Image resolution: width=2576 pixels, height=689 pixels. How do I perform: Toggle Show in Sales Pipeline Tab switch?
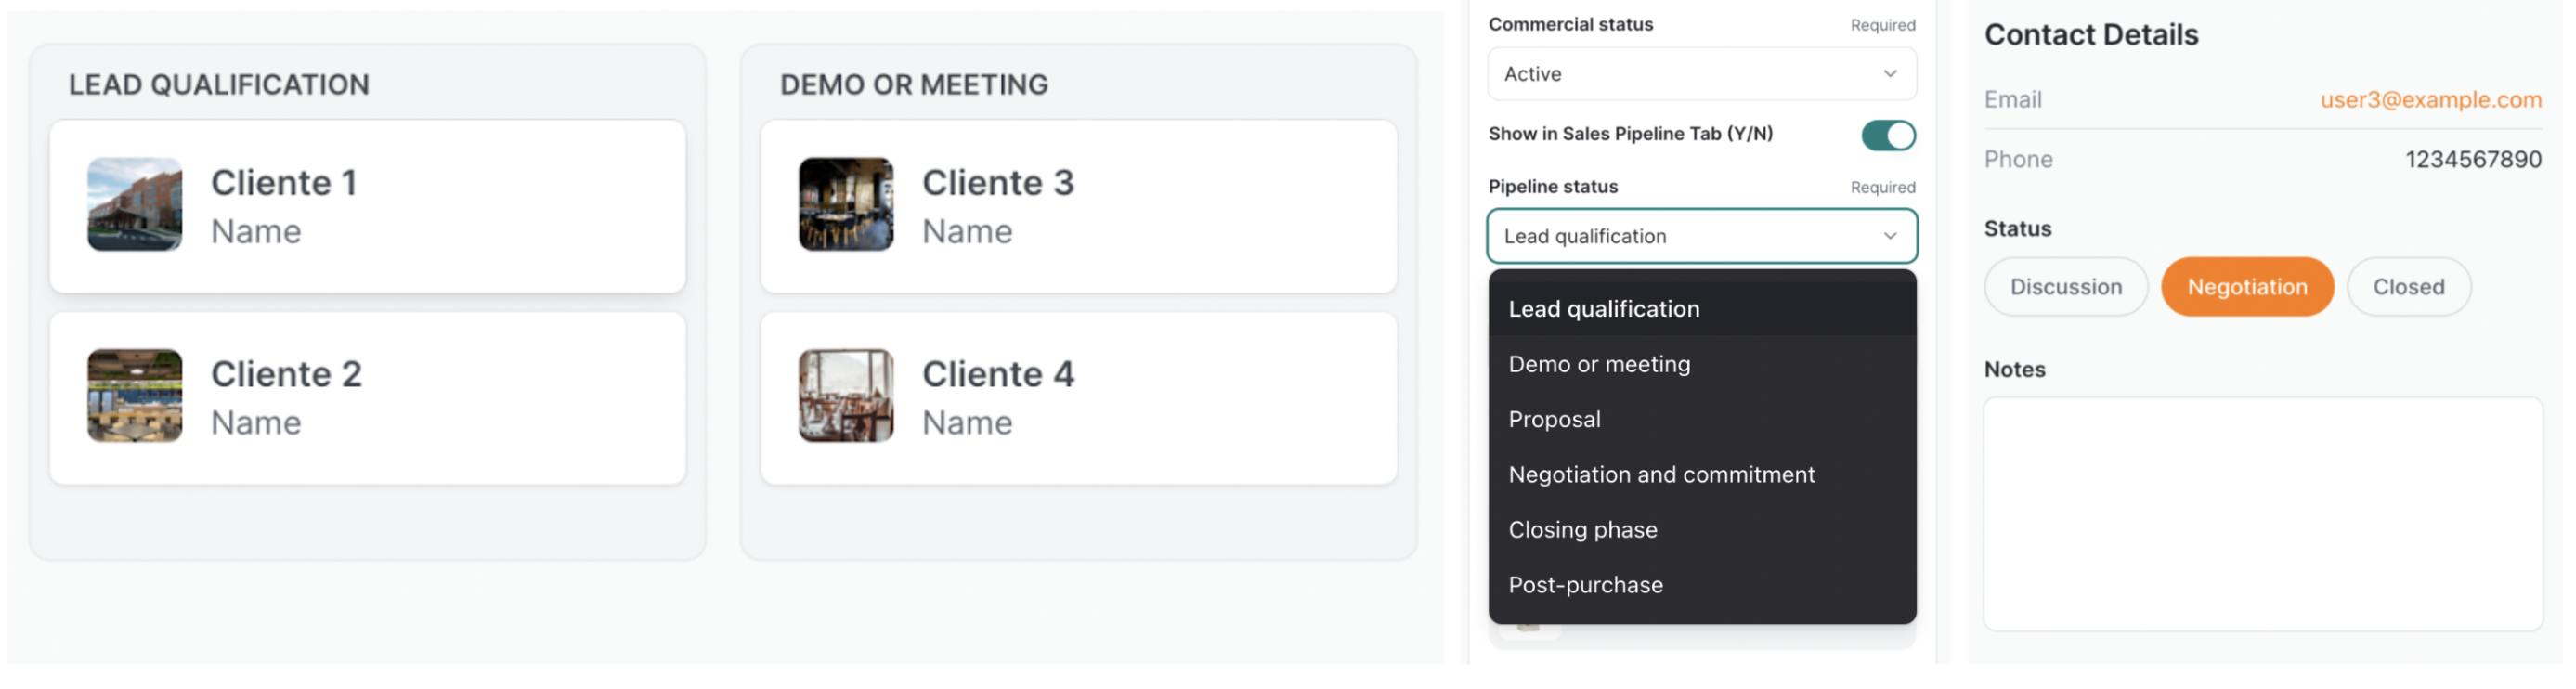(1887, 135)
